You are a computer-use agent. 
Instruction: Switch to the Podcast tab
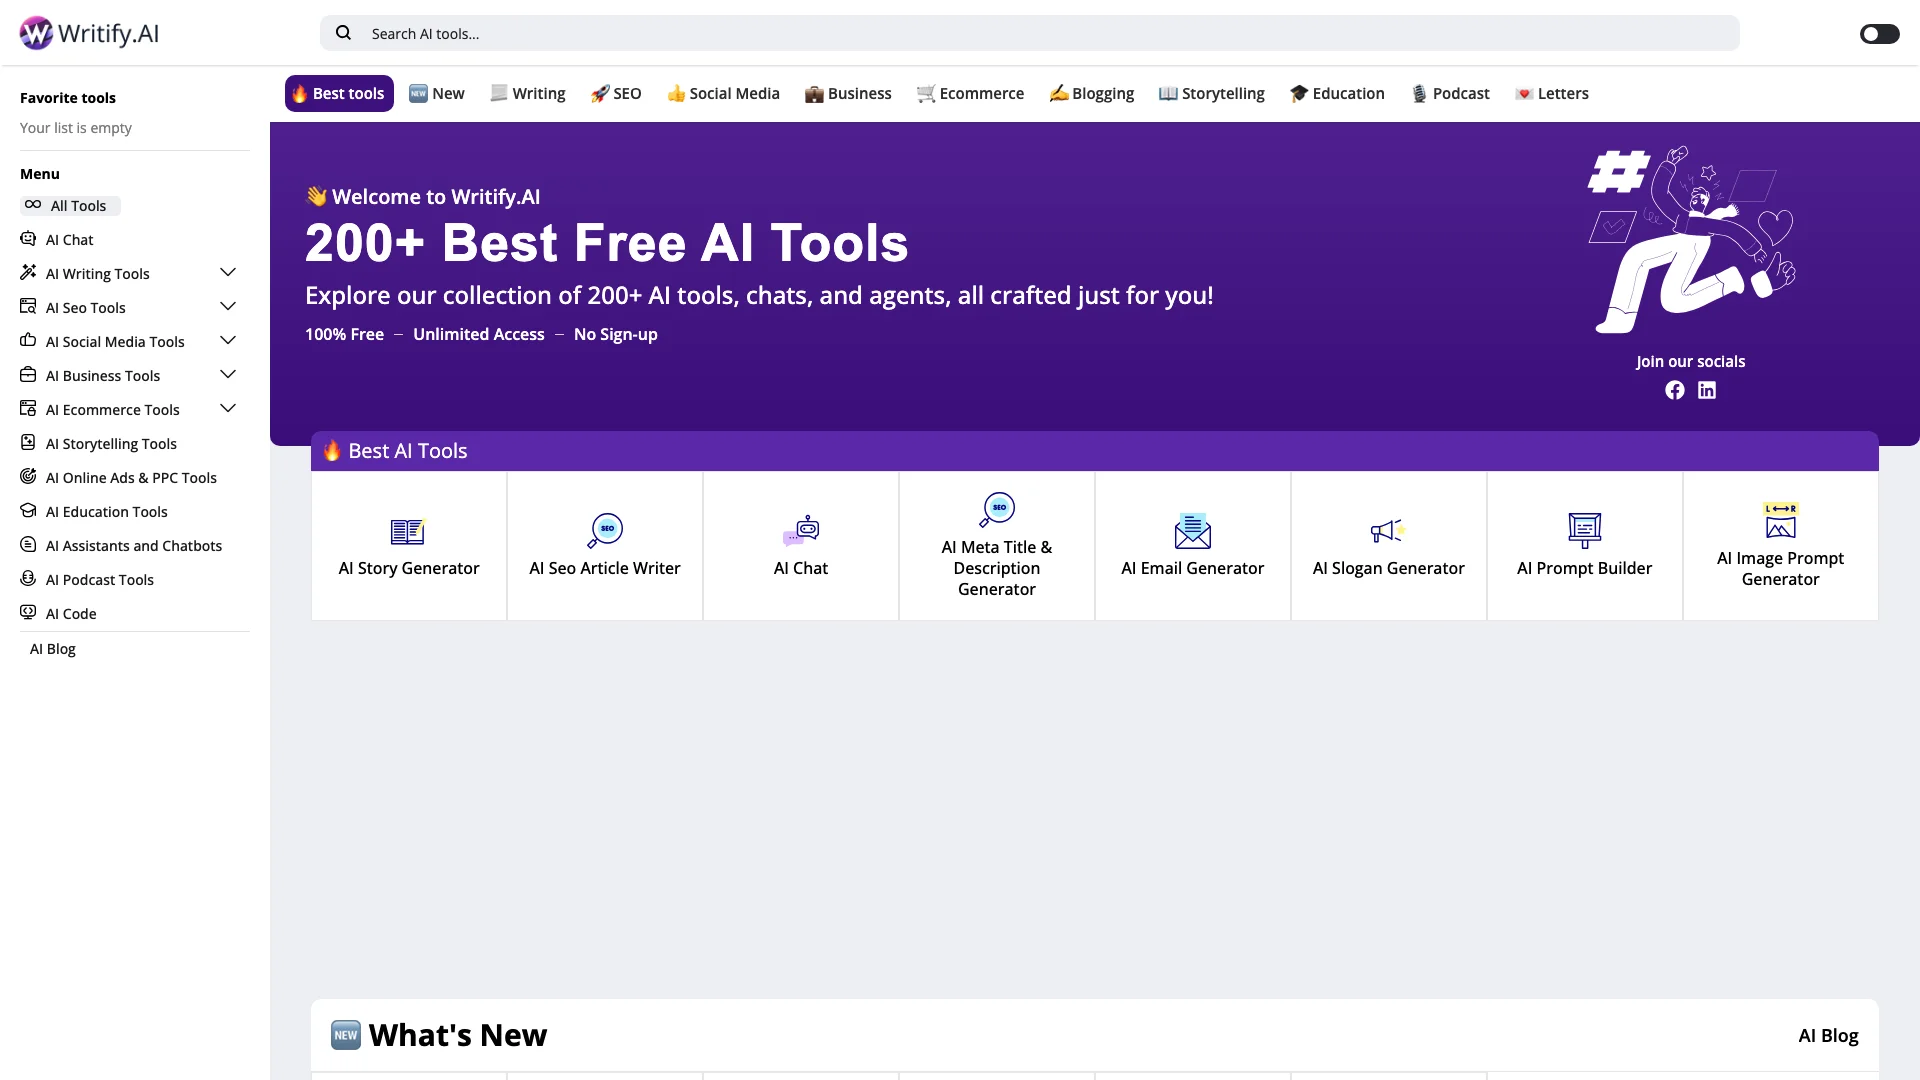point(1450,93)
